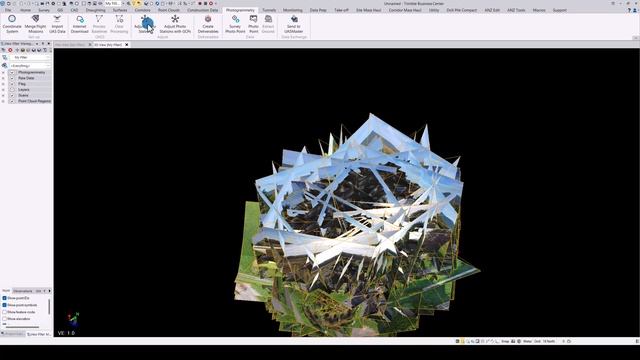
Task: Open the Surfaces ribbon tab
Action: (x=120, y=10)
